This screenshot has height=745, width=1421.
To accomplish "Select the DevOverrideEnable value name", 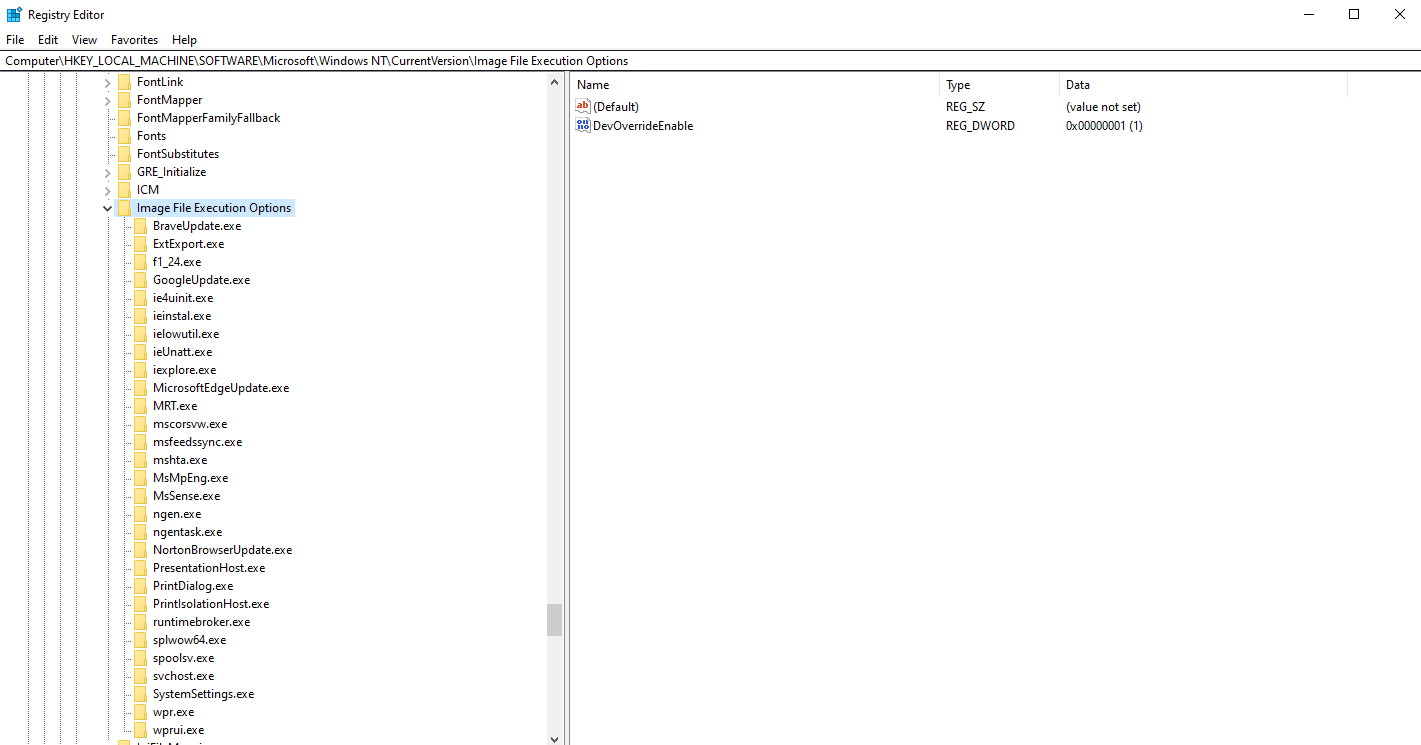I will pos(643,126).
